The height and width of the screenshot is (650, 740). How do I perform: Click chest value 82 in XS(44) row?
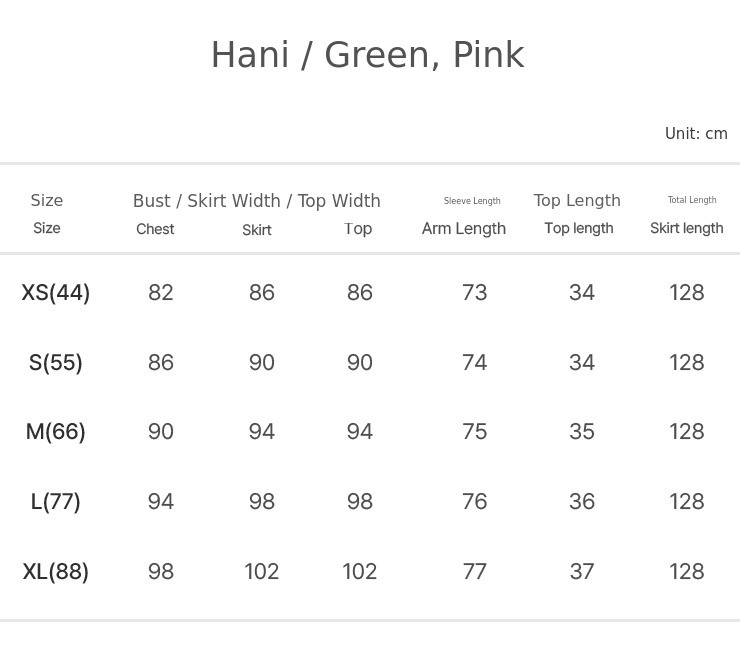(161, 293)
